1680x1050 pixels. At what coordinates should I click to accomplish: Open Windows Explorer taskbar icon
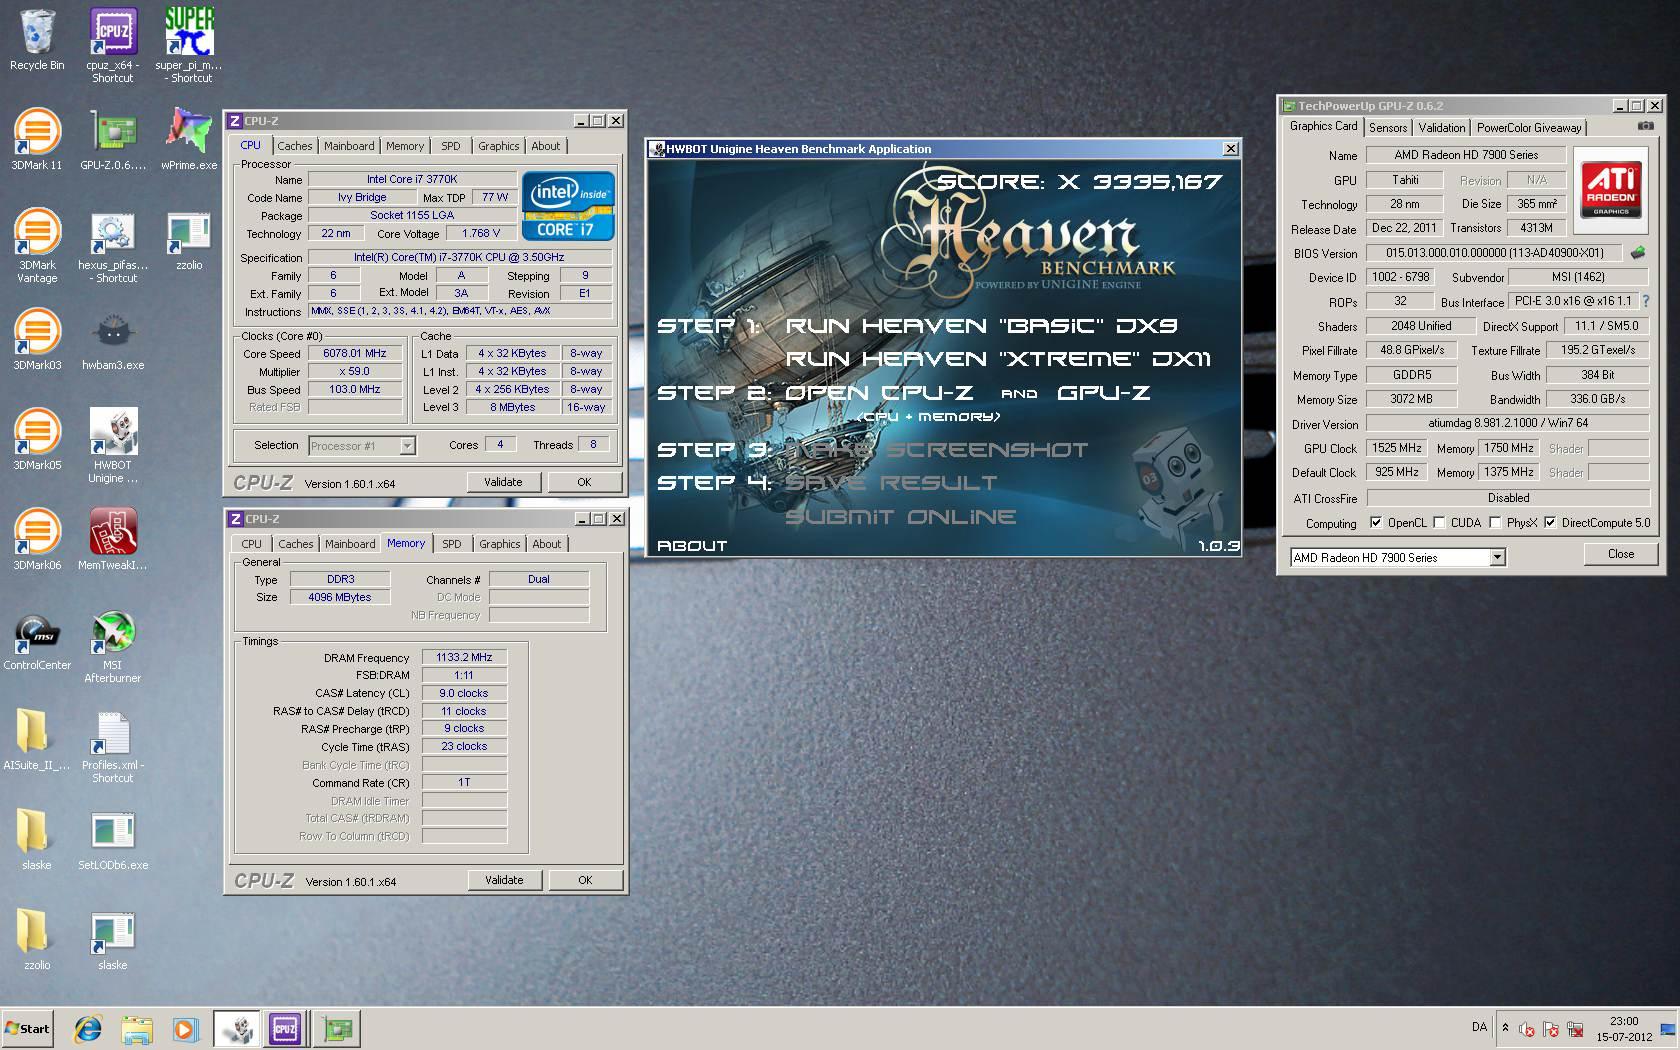(137, 1029)
